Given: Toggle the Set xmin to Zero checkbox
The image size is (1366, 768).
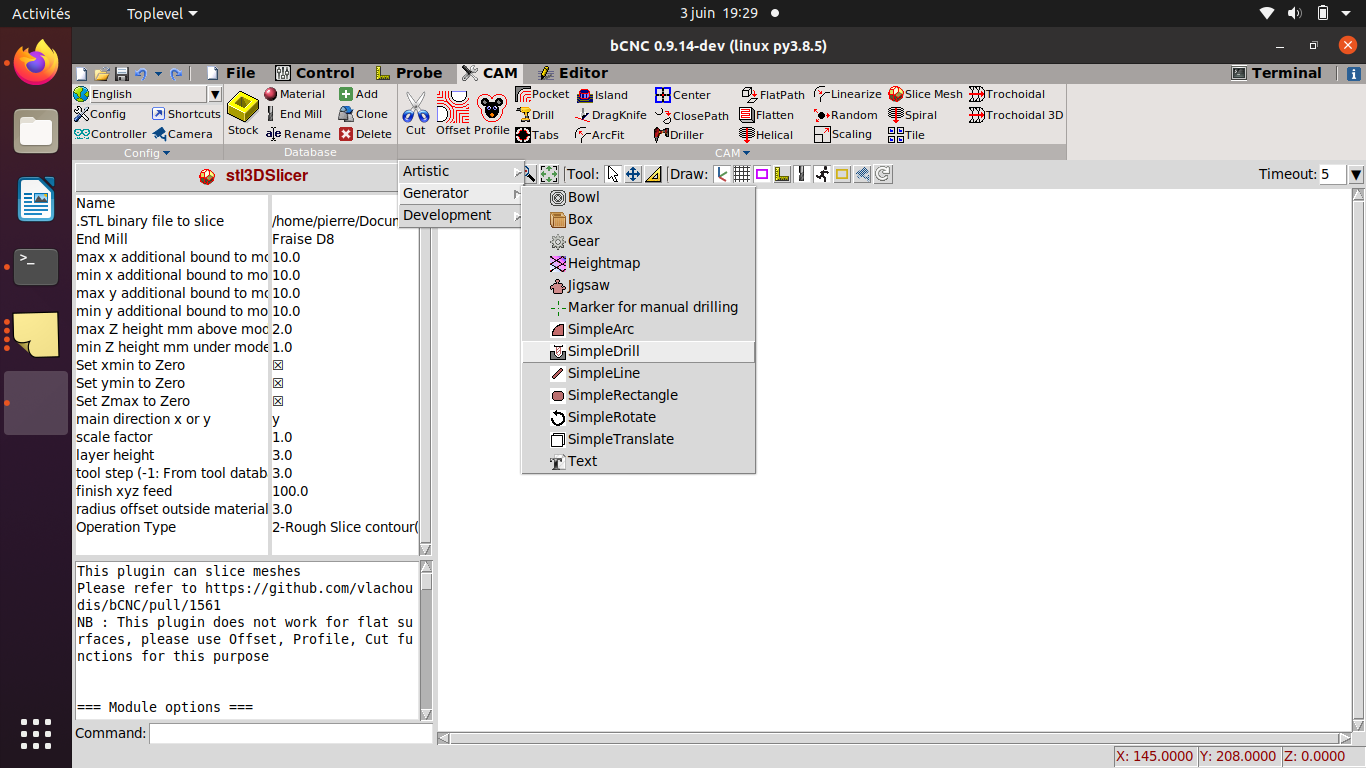Looking at the screenshot, I should click(277, 365).
